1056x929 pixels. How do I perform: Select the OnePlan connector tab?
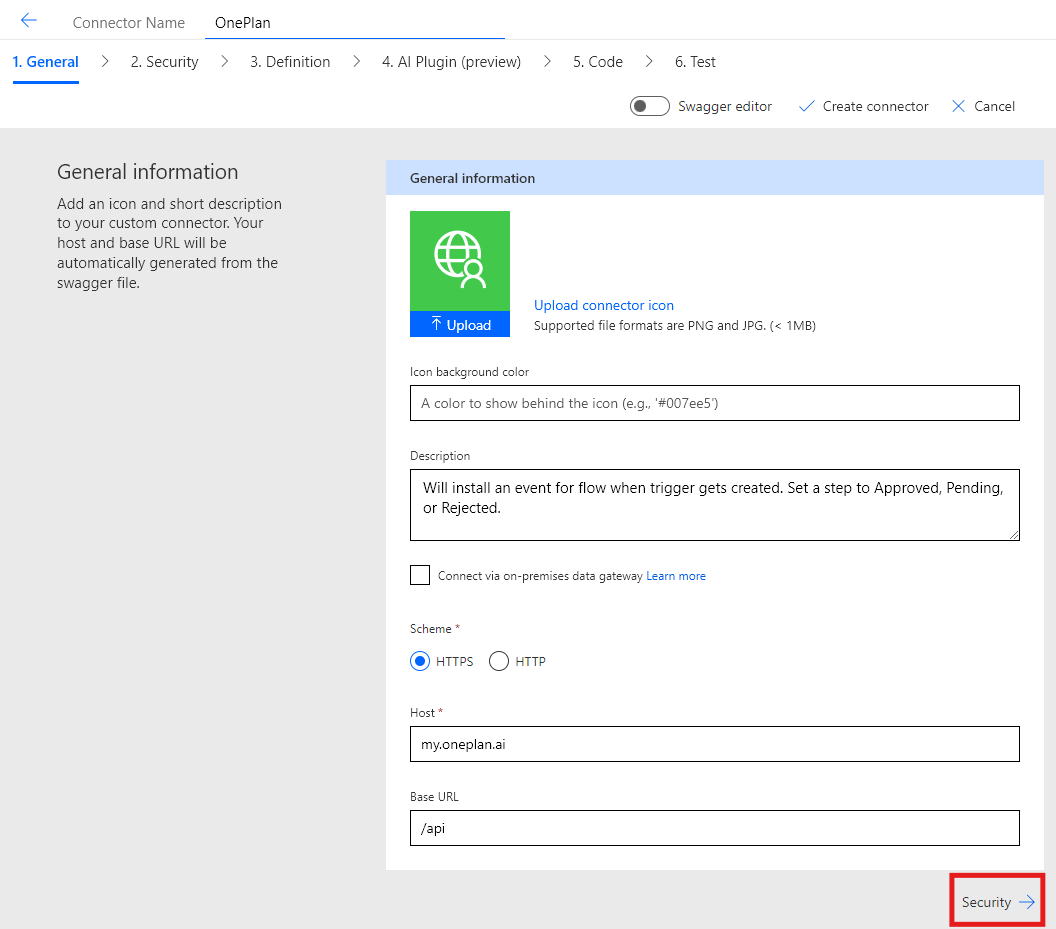pos(241,21)
